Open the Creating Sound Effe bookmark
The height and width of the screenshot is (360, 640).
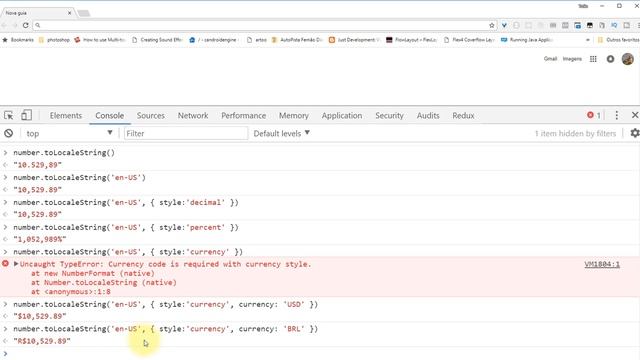point(157,40)
